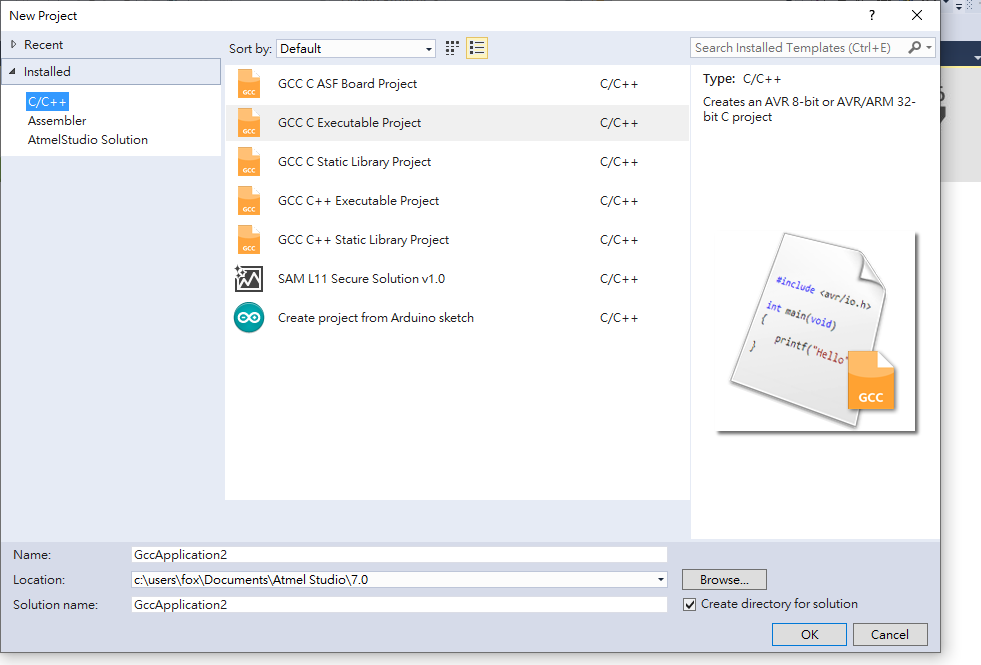981x665 pixels.
Task: Click the Arduino sketch project icon
Action: pos(249,318)
